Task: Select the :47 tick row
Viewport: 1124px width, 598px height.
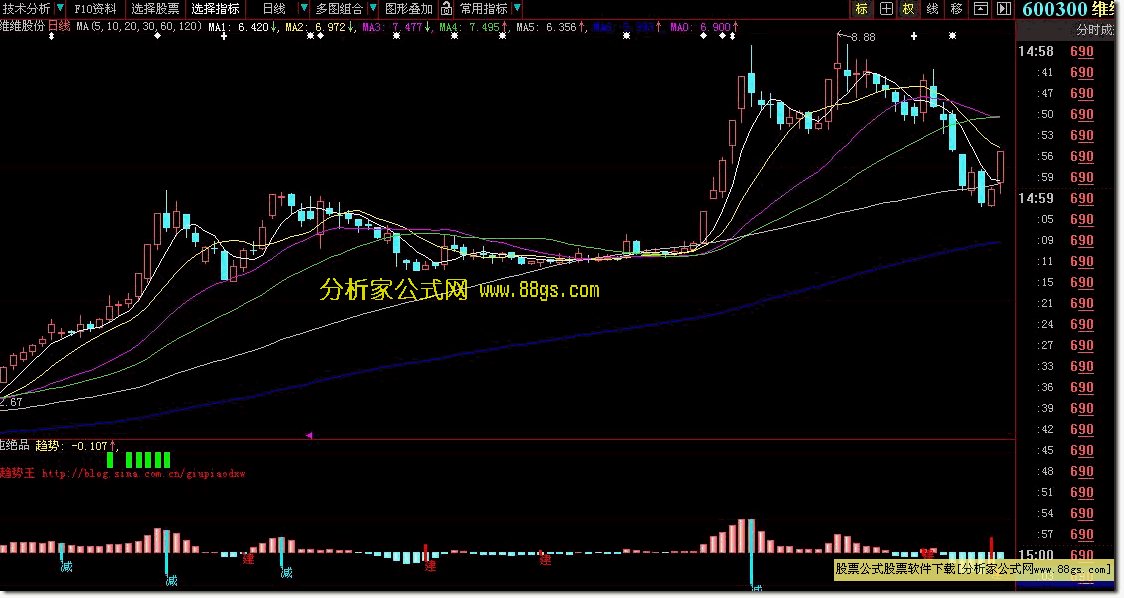Action: coord(1067,93)
